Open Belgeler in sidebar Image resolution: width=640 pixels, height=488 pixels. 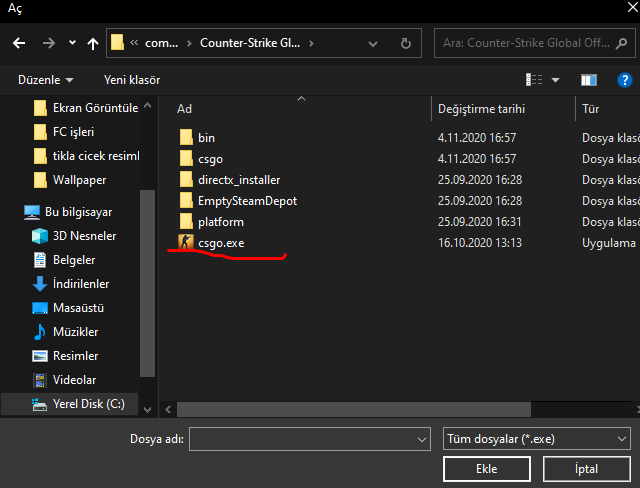coord(64,260)
